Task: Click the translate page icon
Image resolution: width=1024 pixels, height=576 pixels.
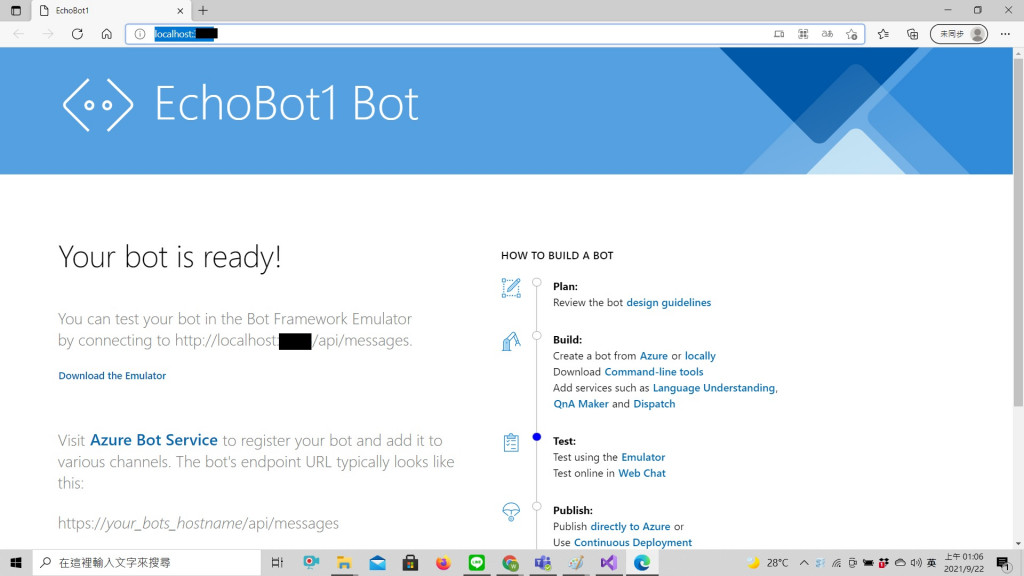Action: click(x=827, y=34)
